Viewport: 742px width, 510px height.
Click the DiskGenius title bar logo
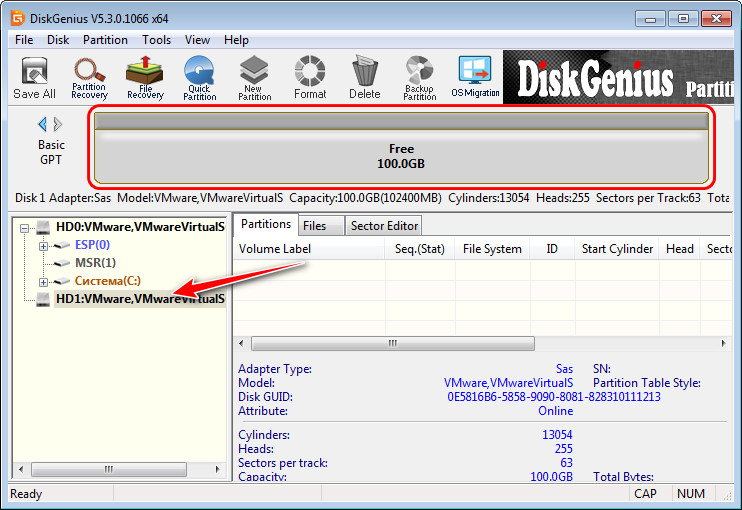coord(18,18)
